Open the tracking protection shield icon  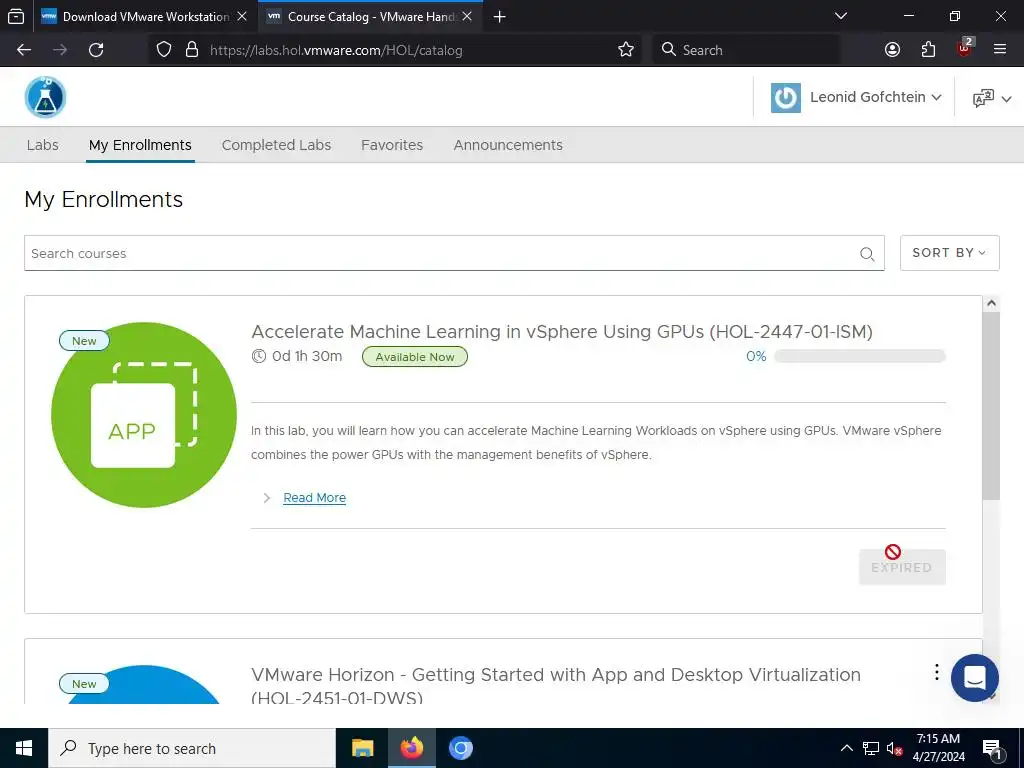(x=164, y=50)
